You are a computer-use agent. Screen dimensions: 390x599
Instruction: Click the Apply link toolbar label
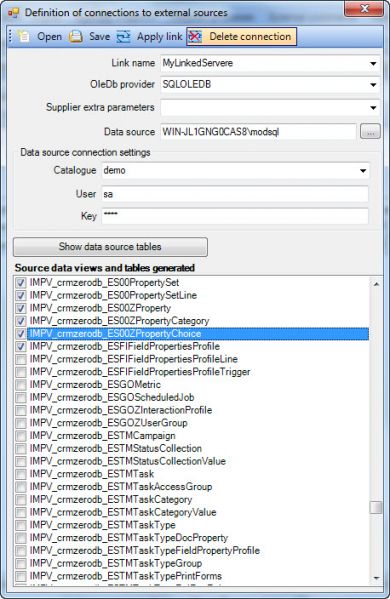point(159,37)
